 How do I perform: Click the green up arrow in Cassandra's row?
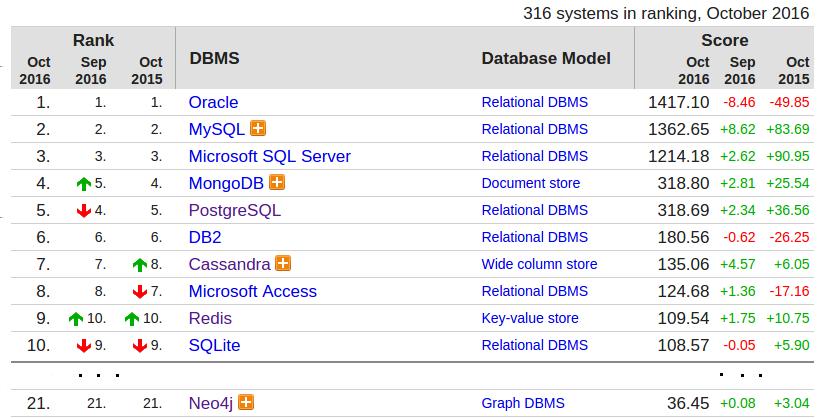[x=139, y=264]
